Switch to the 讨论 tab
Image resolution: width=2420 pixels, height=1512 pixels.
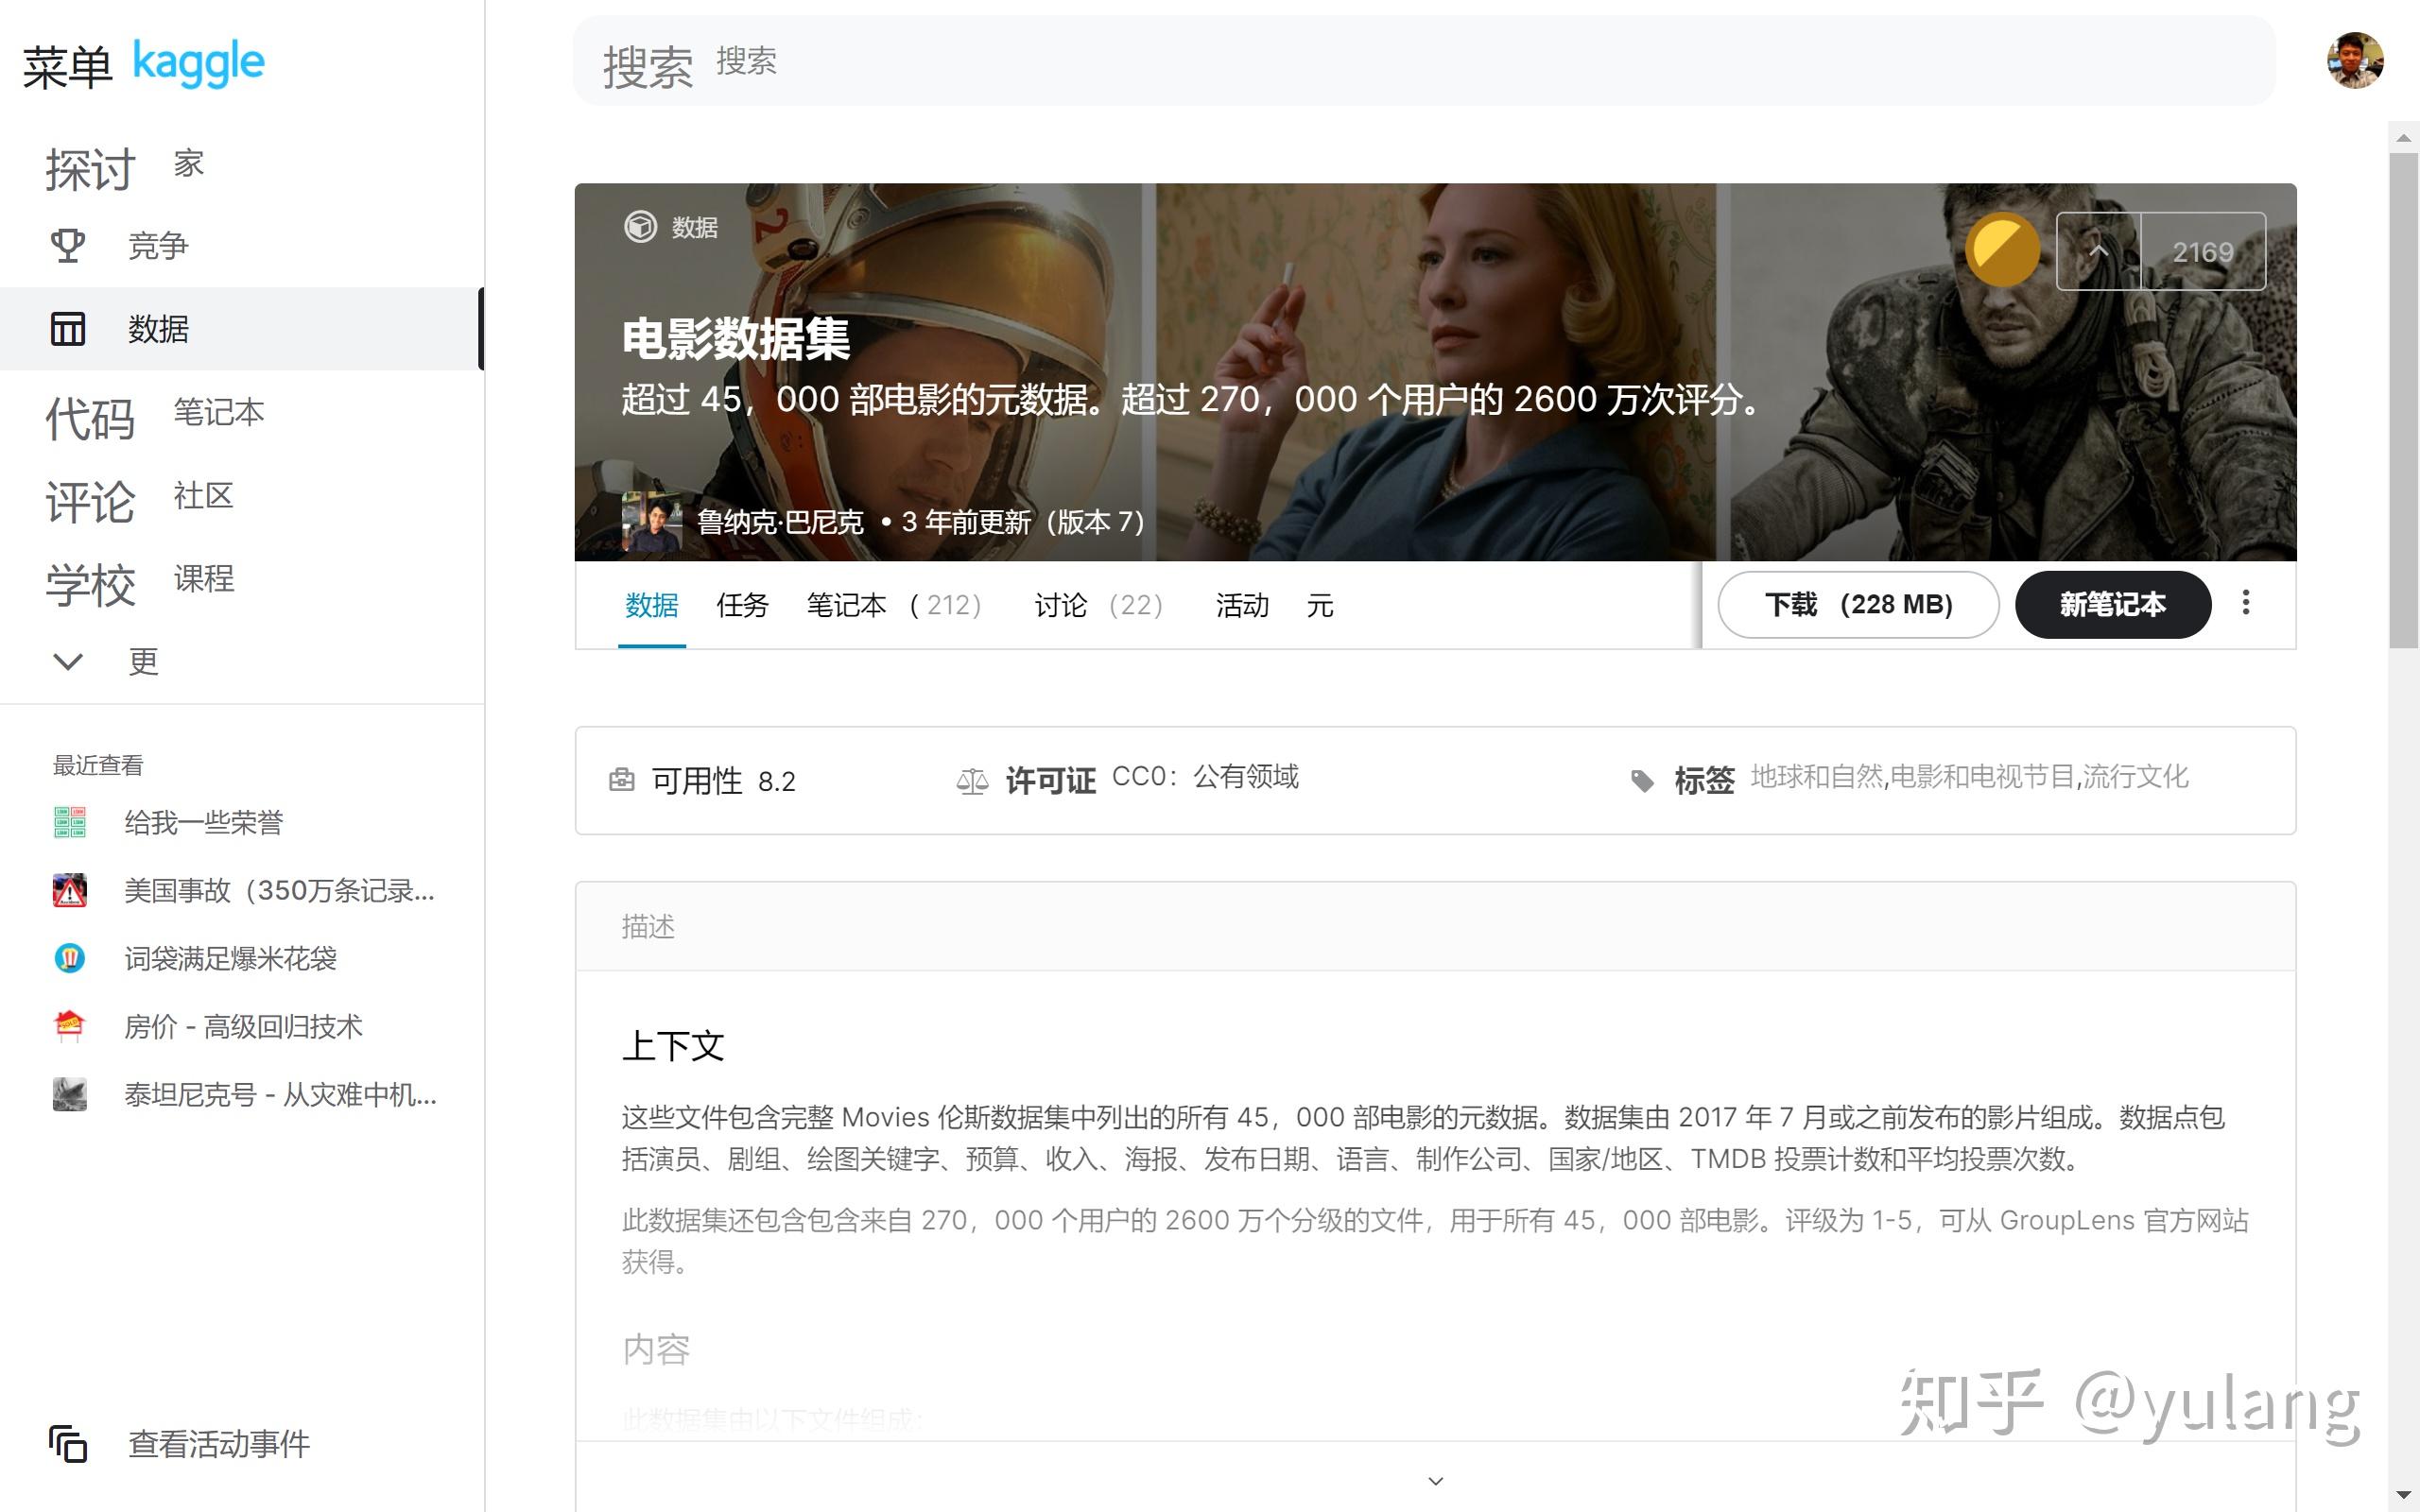tap(1060, 605)
